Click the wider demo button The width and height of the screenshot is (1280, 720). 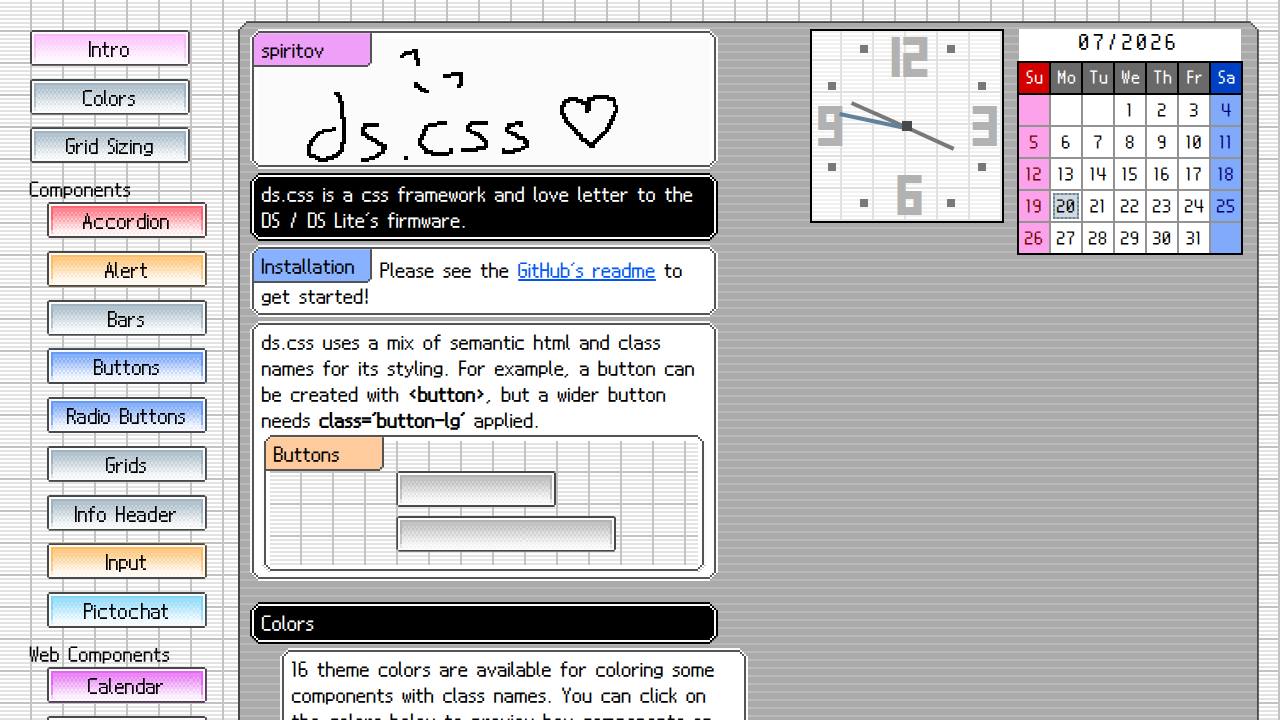click(506, 534)
